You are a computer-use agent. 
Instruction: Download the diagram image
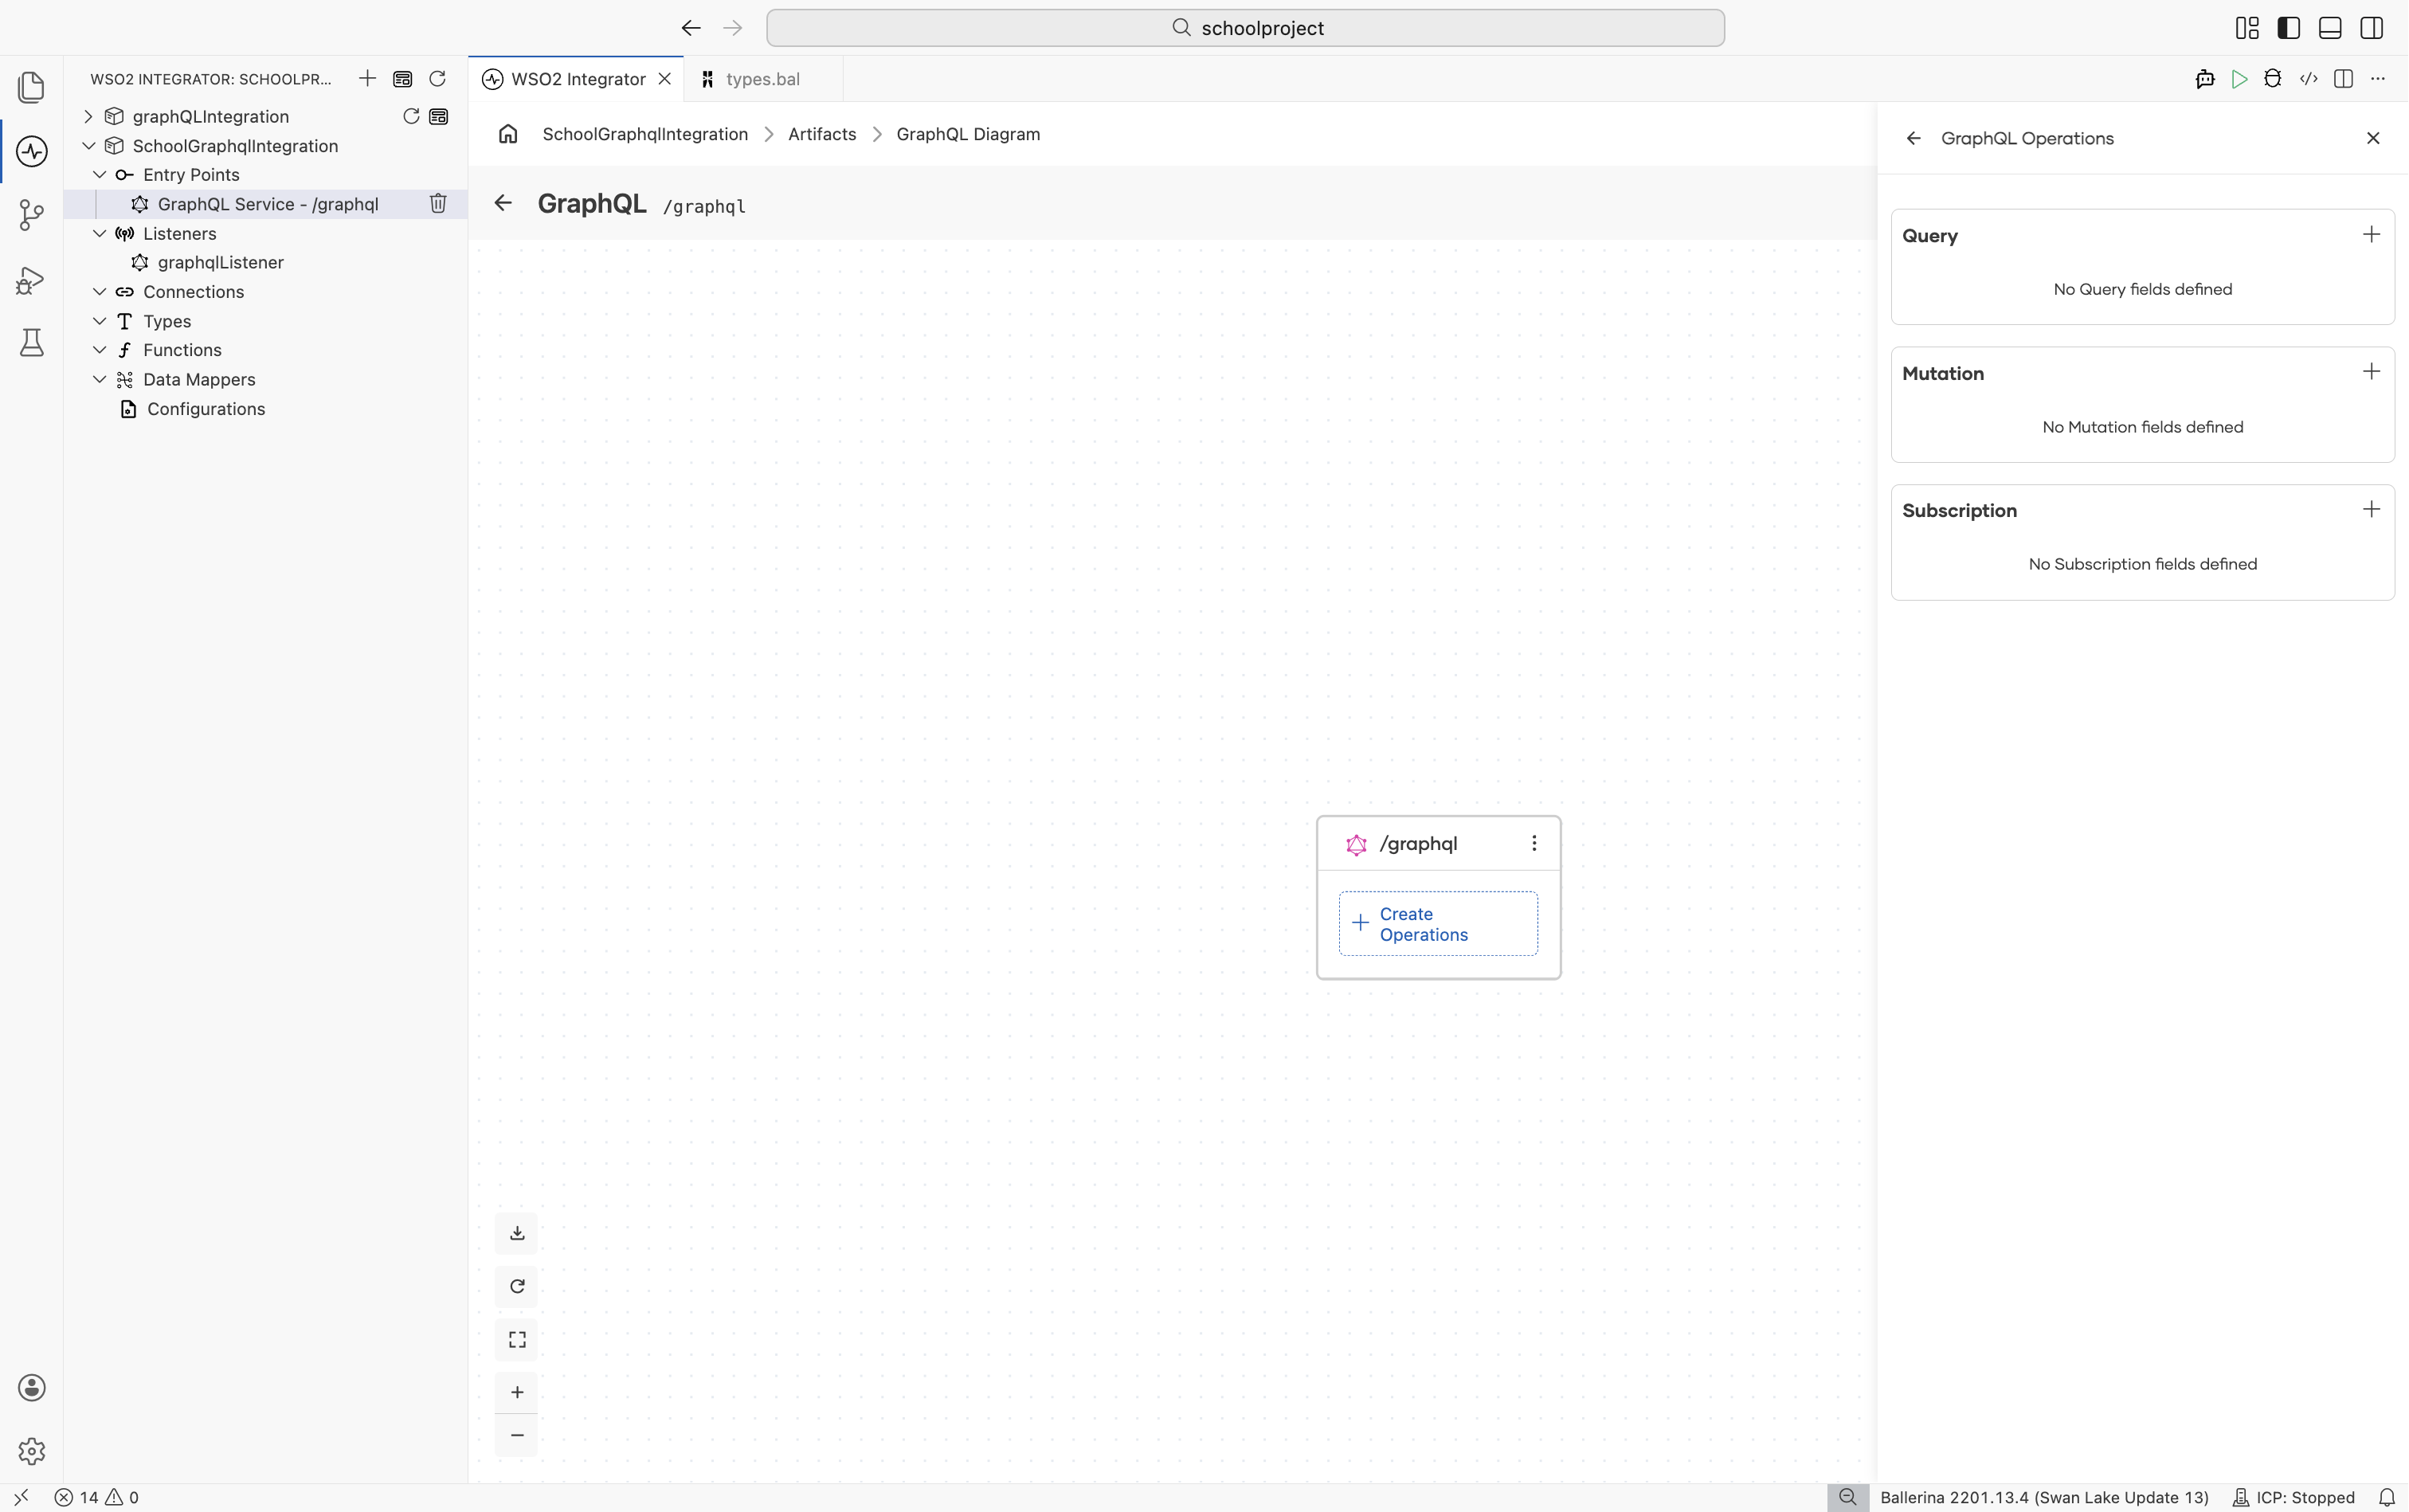[x=517, y=1233]
